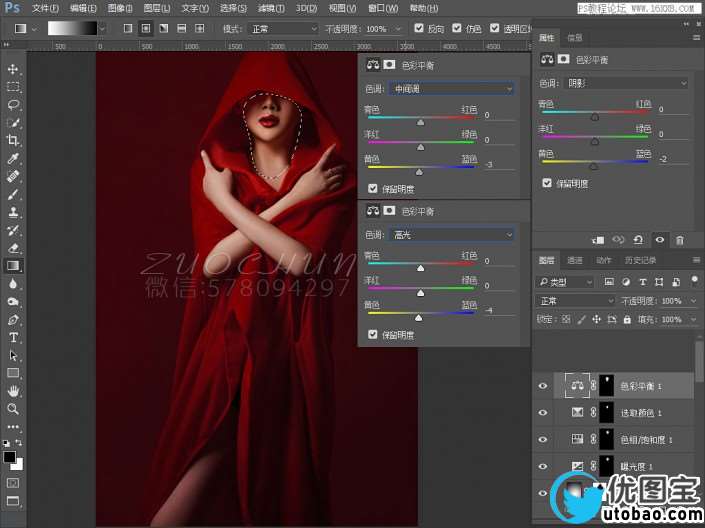Toggle Preserve Luminosity in shadows Properties panel
Viewport: 705px width, 528px height.
click(x=547, y=183)
